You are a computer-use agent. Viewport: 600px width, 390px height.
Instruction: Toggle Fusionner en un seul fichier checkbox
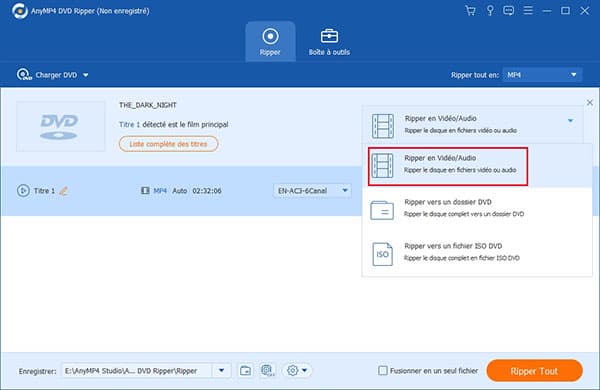[382, 370]
